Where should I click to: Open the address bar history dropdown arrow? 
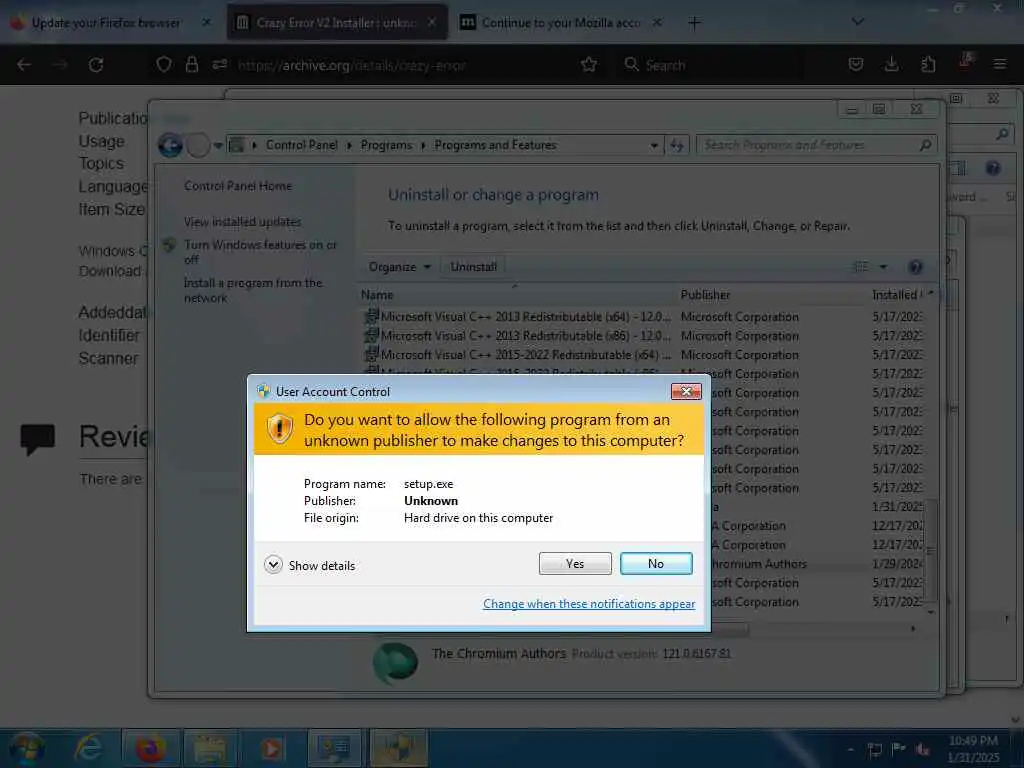(654, 146)
